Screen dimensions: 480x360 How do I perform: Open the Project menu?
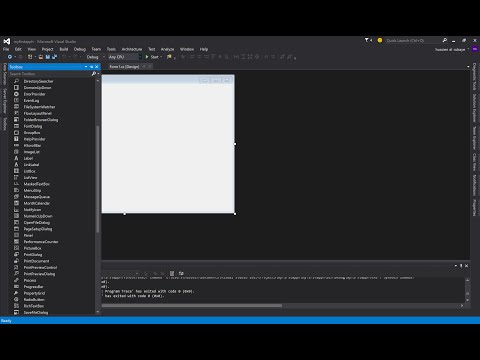click(x=47, y=49)
